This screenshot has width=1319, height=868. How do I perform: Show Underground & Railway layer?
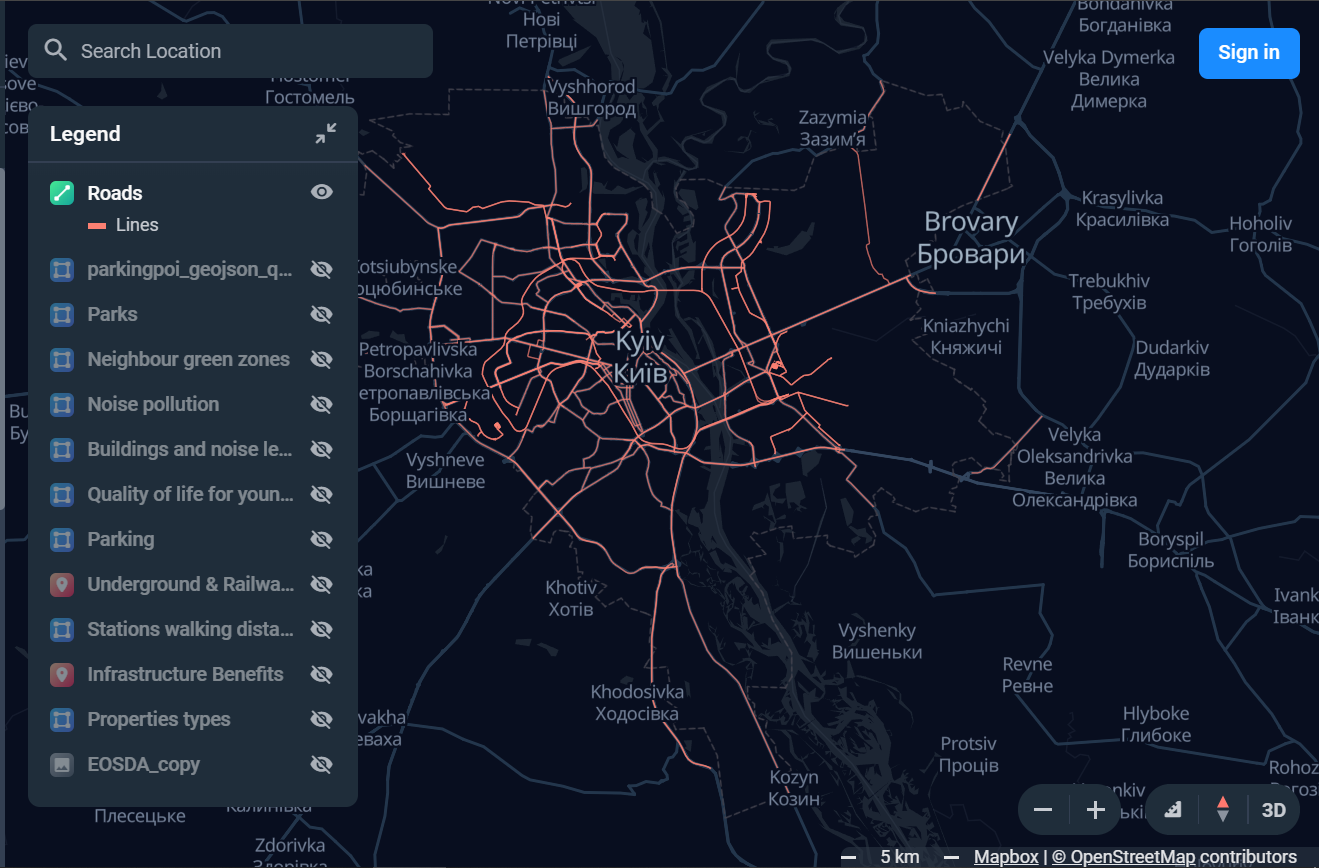tap(321, 584)
